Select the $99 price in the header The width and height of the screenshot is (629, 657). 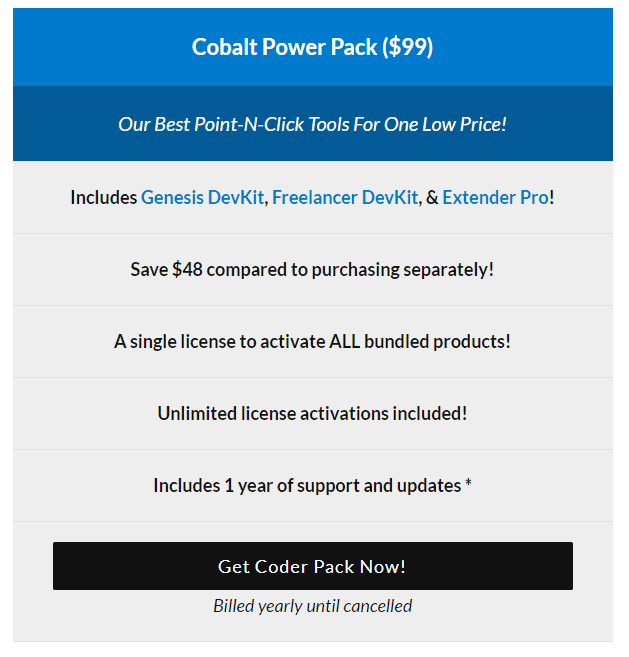tap(407, 48)
